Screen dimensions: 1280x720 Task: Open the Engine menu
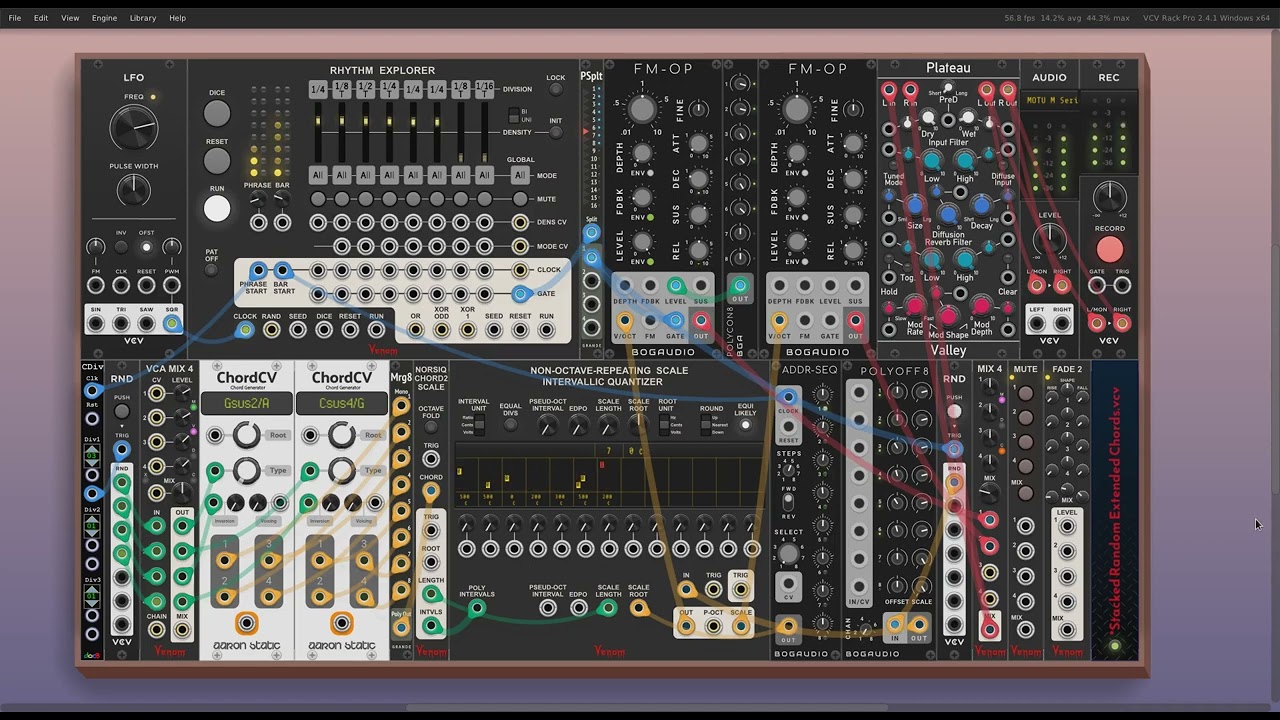tap(104, 18)
